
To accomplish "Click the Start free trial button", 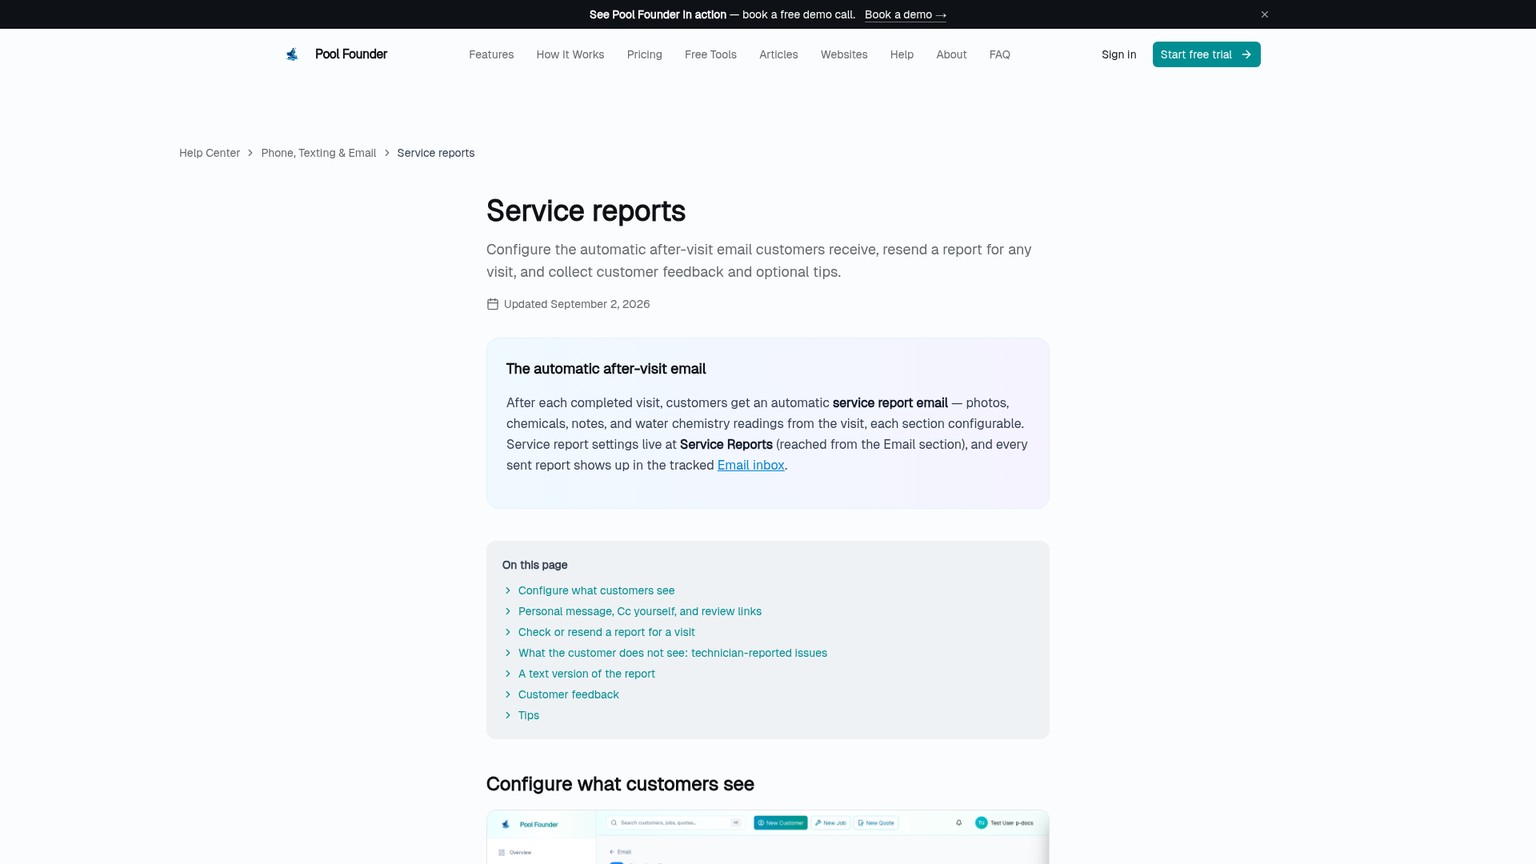I will pos(1206,54).
